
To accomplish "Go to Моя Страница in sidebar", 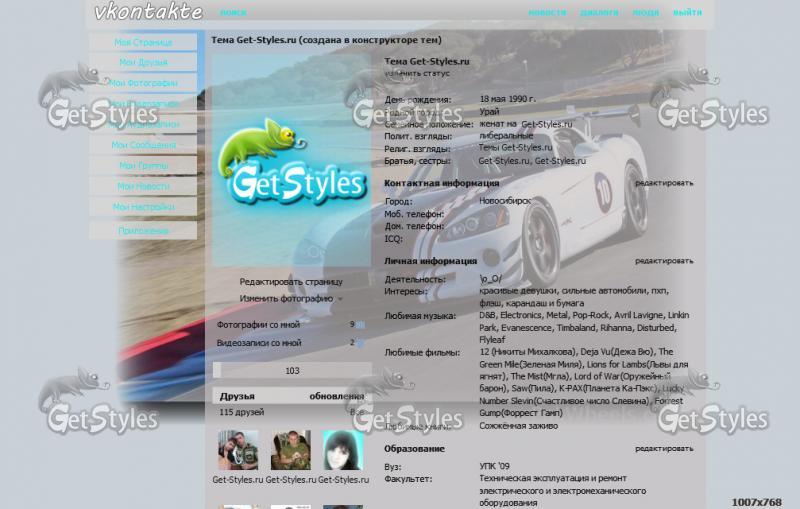I will 143,42.
